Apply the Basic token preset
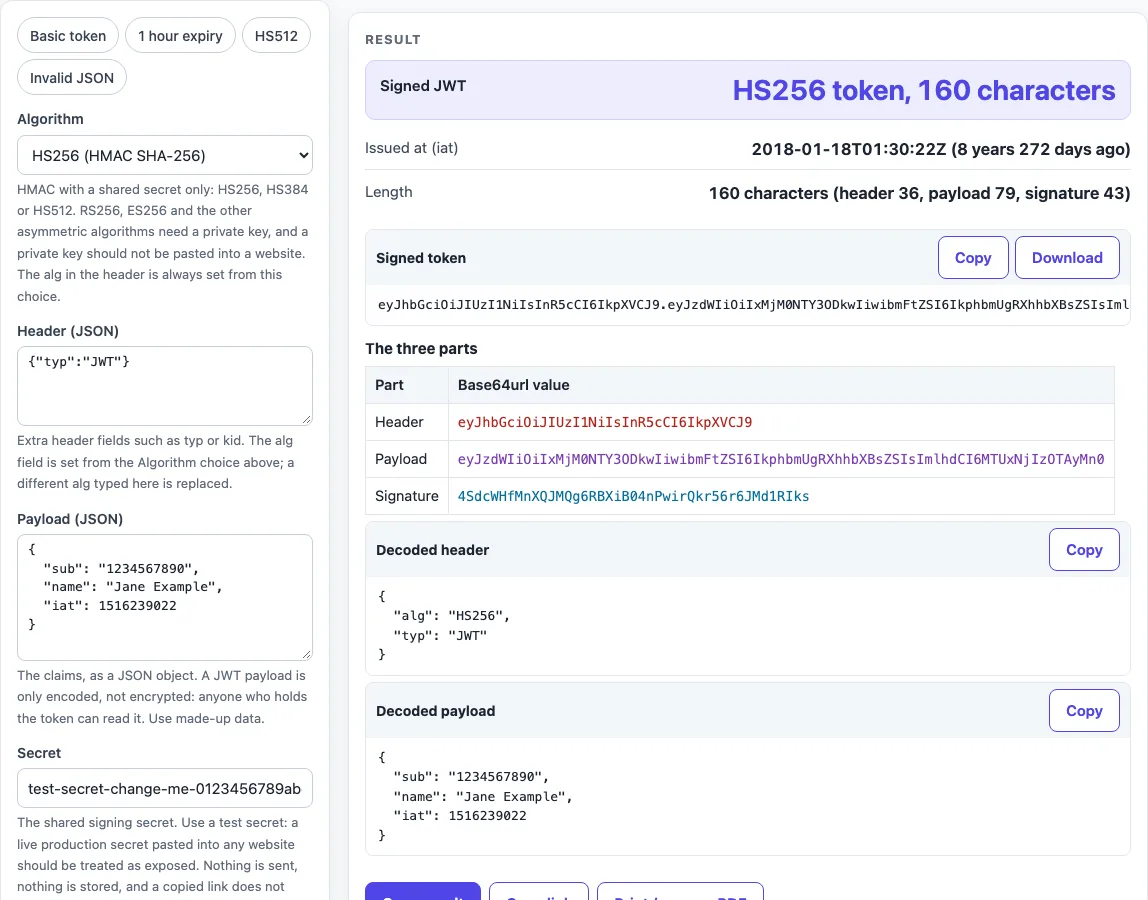 point(68,36)
